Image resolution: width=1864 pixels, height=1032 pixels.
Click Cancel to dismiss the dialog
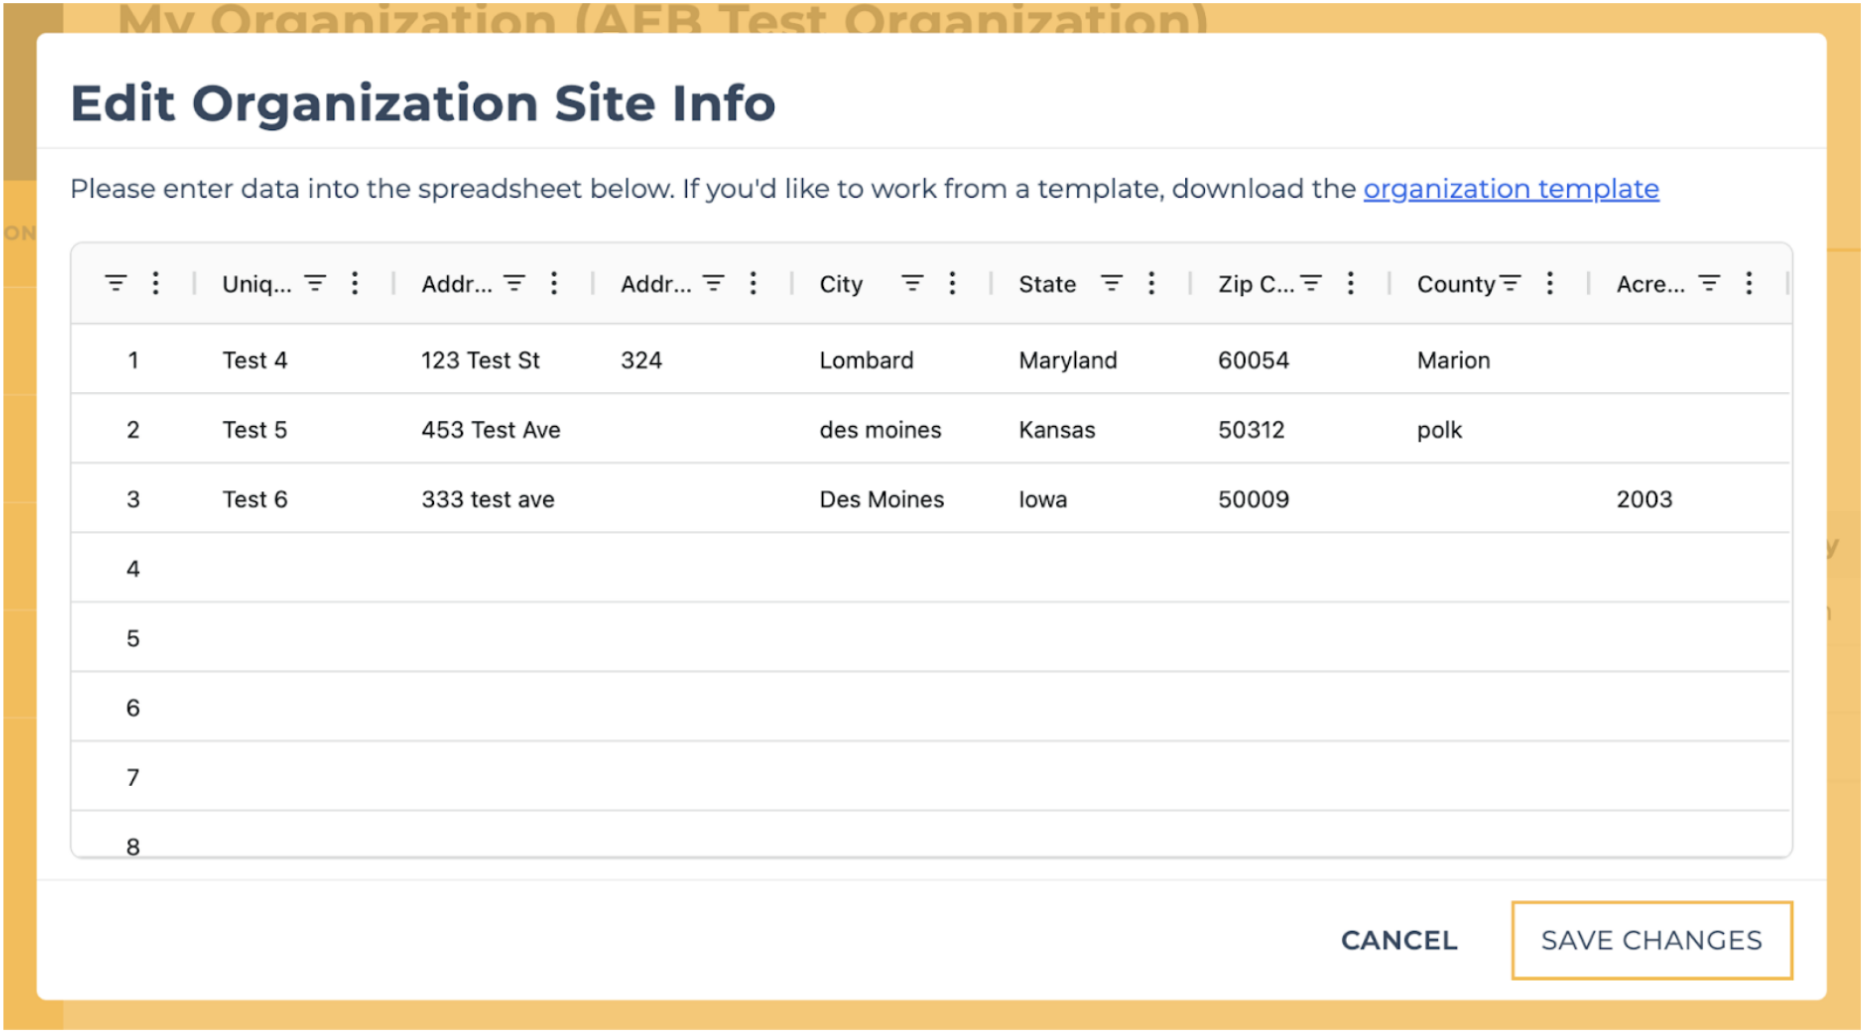[1398, 940]
